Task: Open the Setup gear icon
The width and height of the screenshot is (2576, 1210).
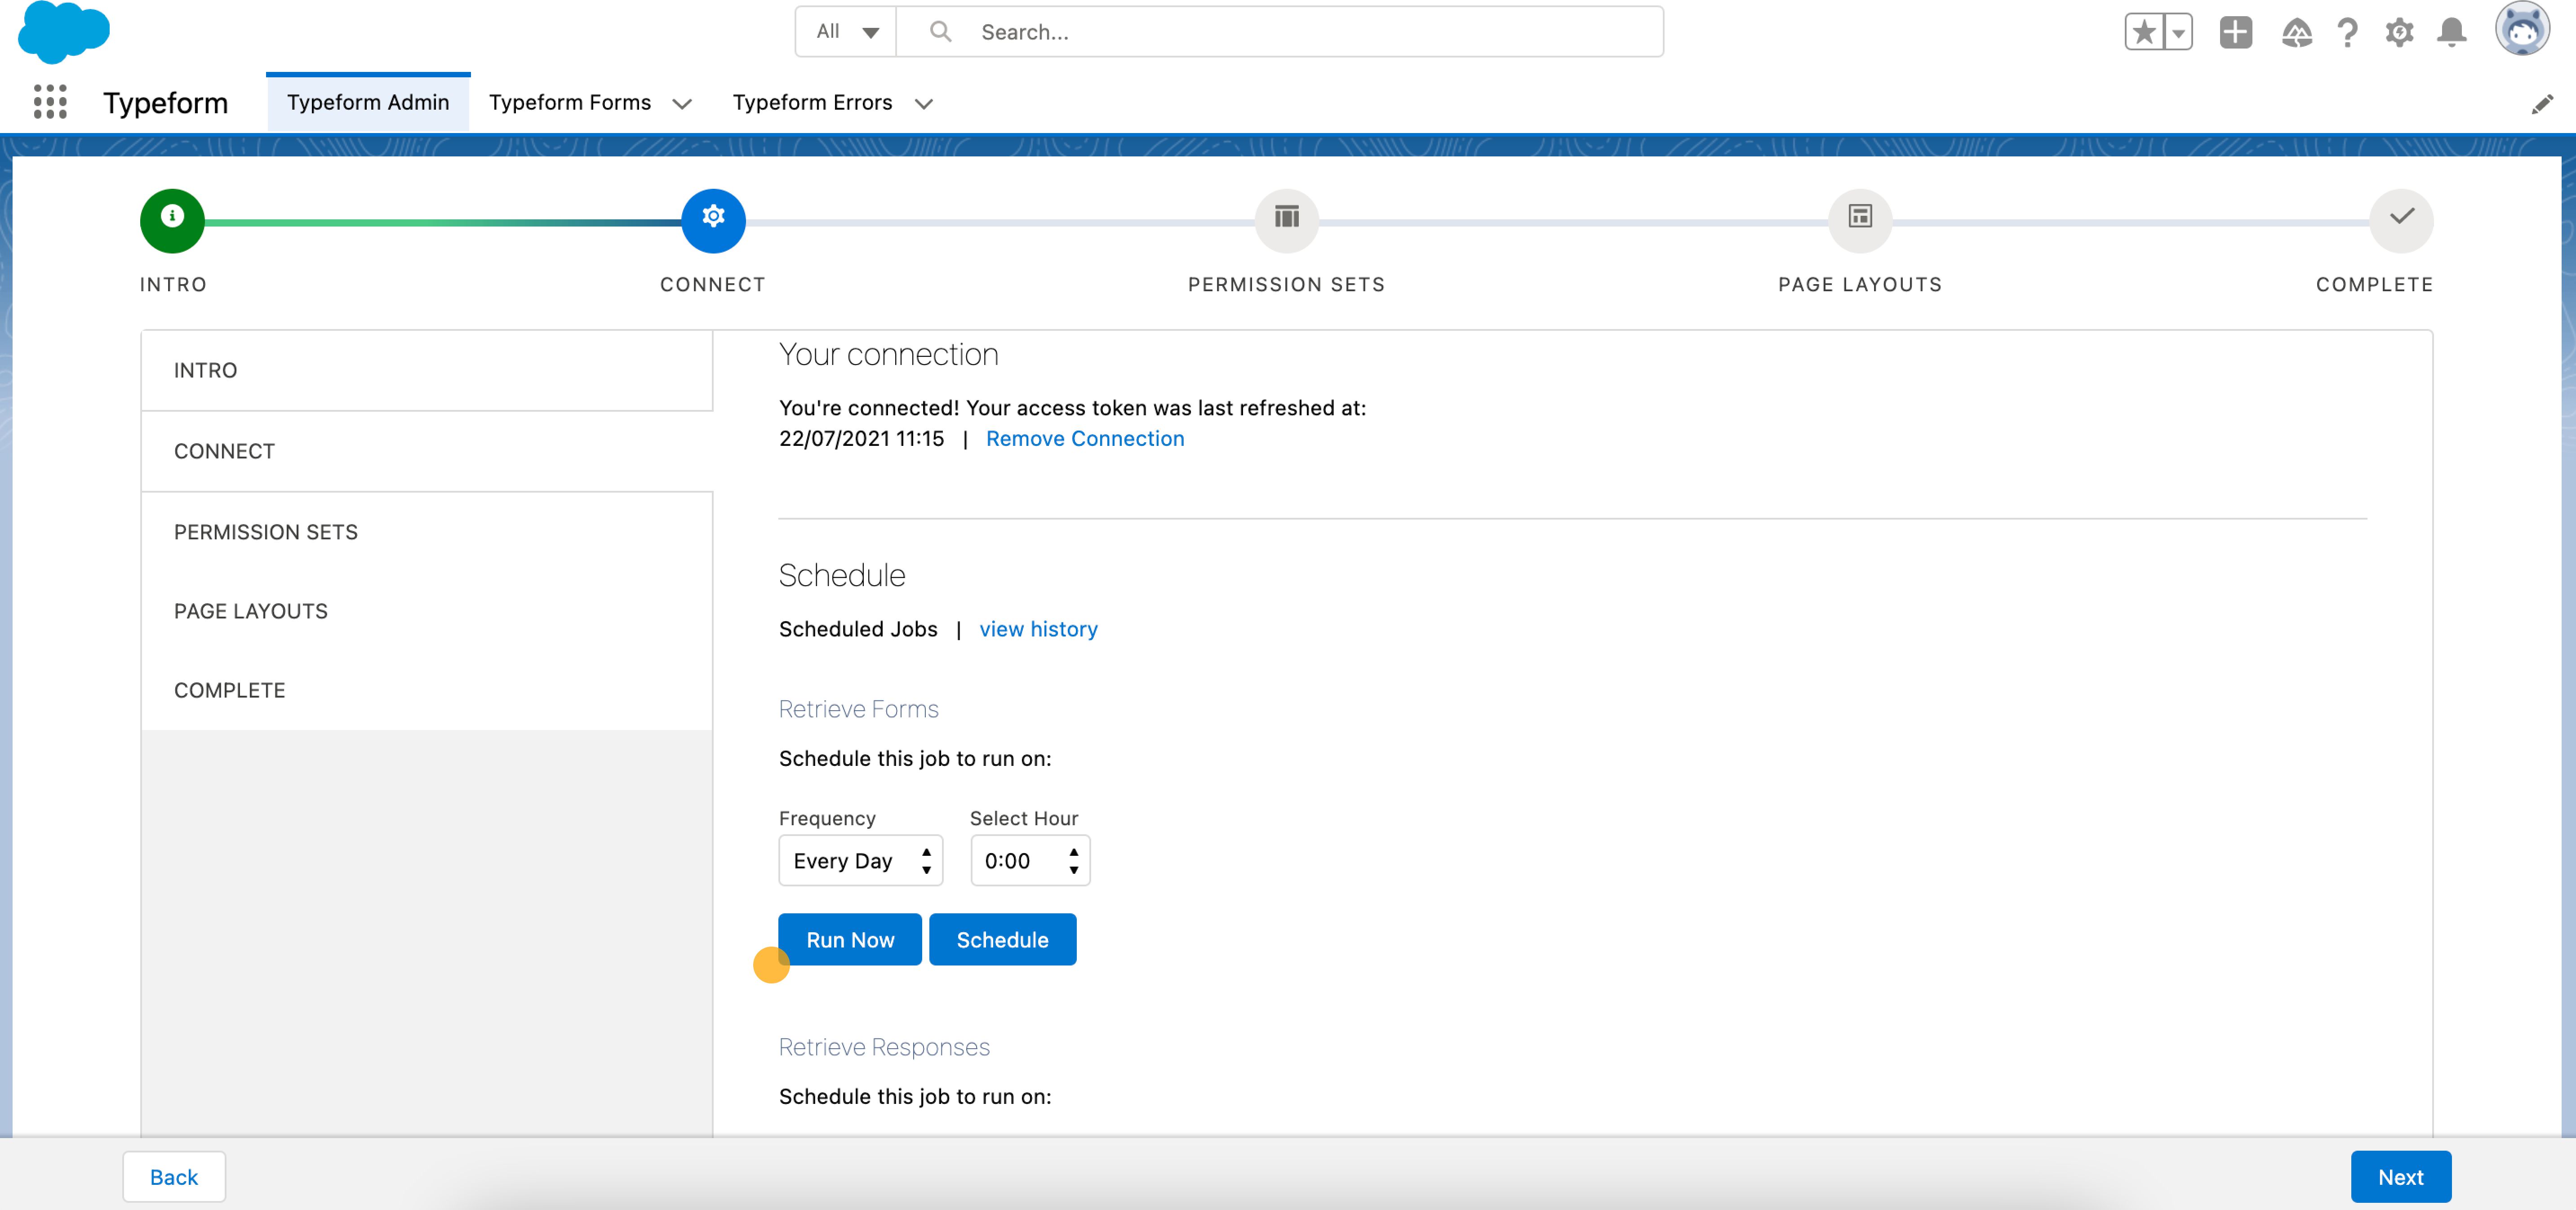Action: tap(2399, 32)
